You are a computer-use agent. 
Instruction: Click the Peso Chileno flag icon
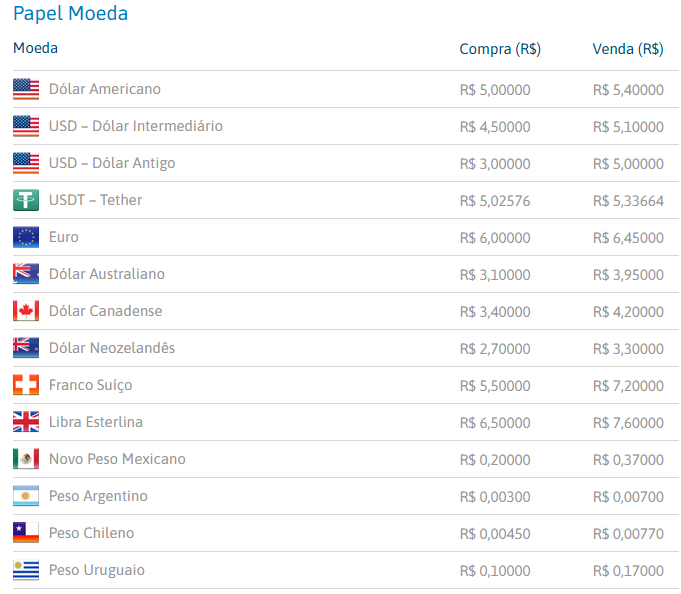[x=26, y=533]
